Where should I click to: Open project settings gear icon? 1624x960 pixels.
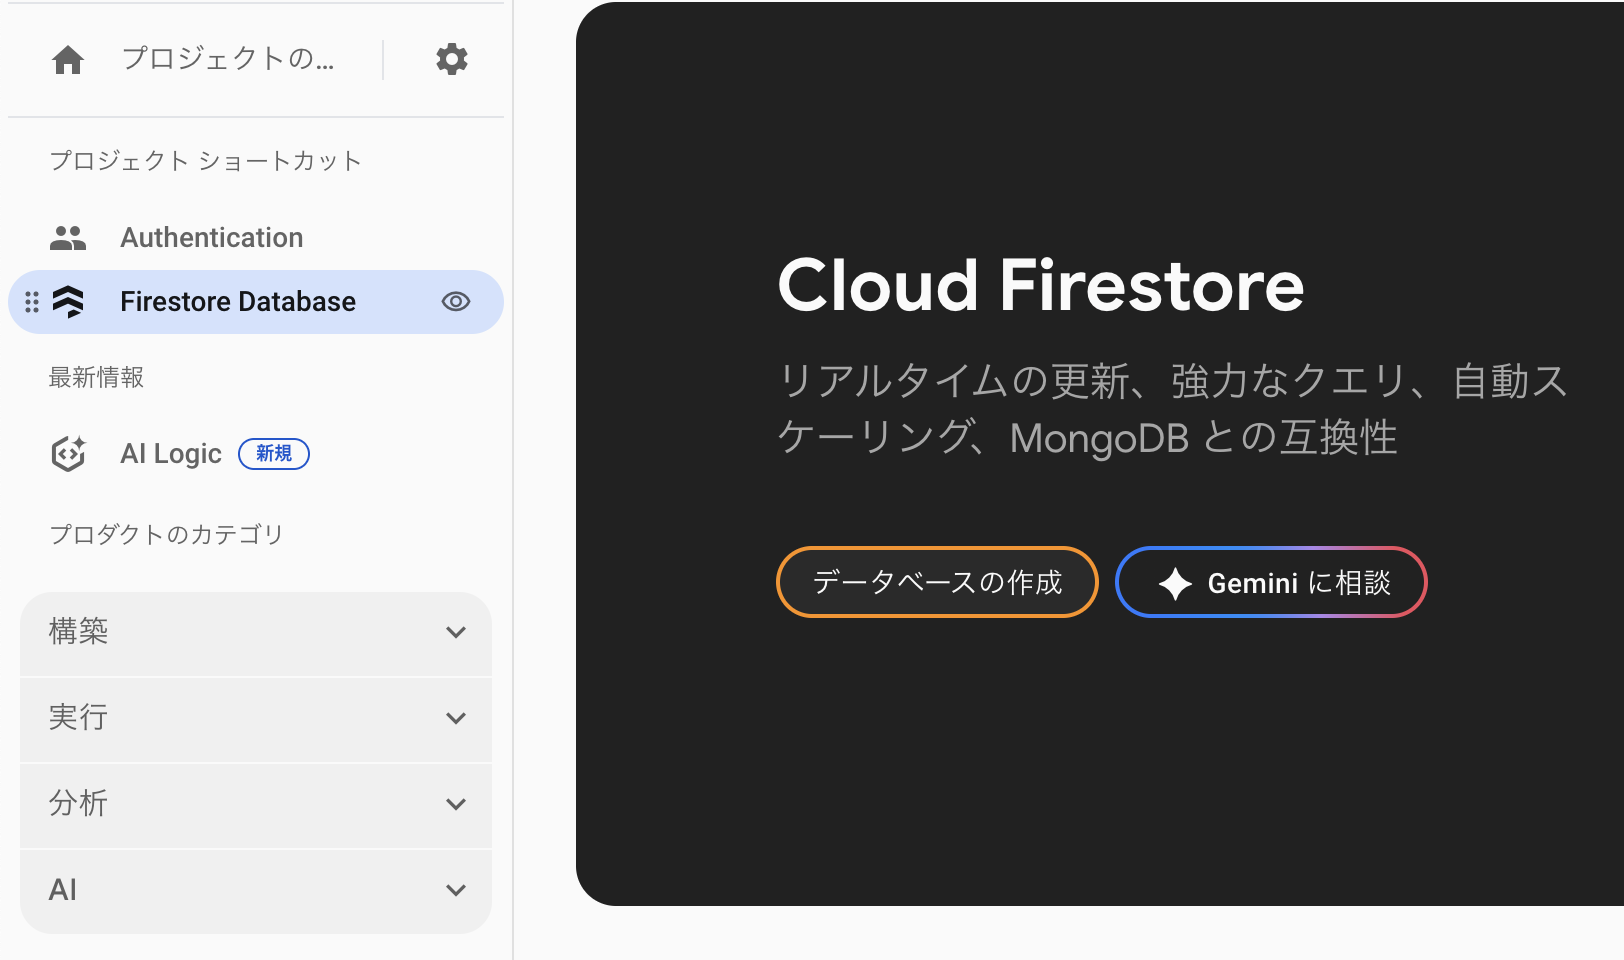pyautogui.click(x=452, y=59)
